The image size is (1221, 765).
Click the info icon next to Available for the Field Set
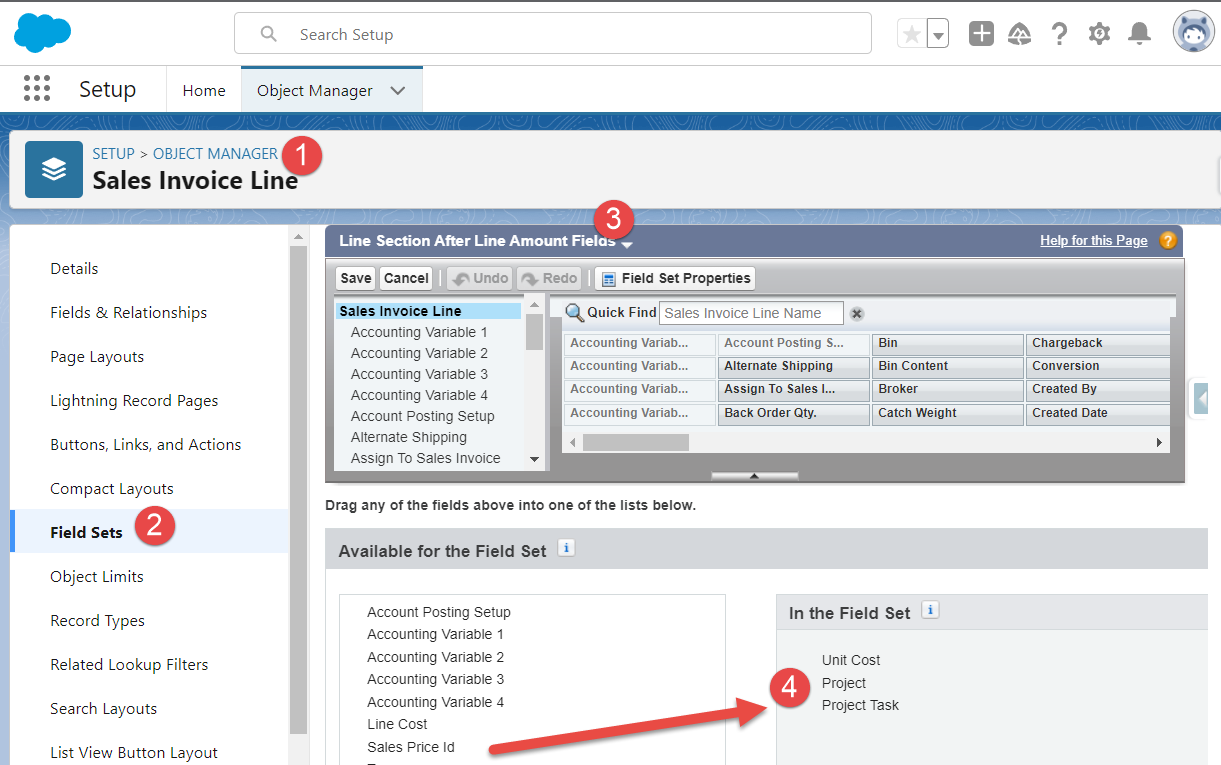(x=566, y=548)
